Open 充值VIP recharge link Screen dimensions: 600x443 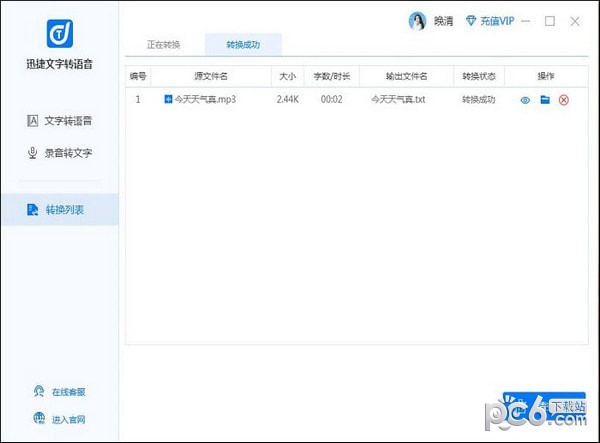pyautogui.click(x=497, y=21)
